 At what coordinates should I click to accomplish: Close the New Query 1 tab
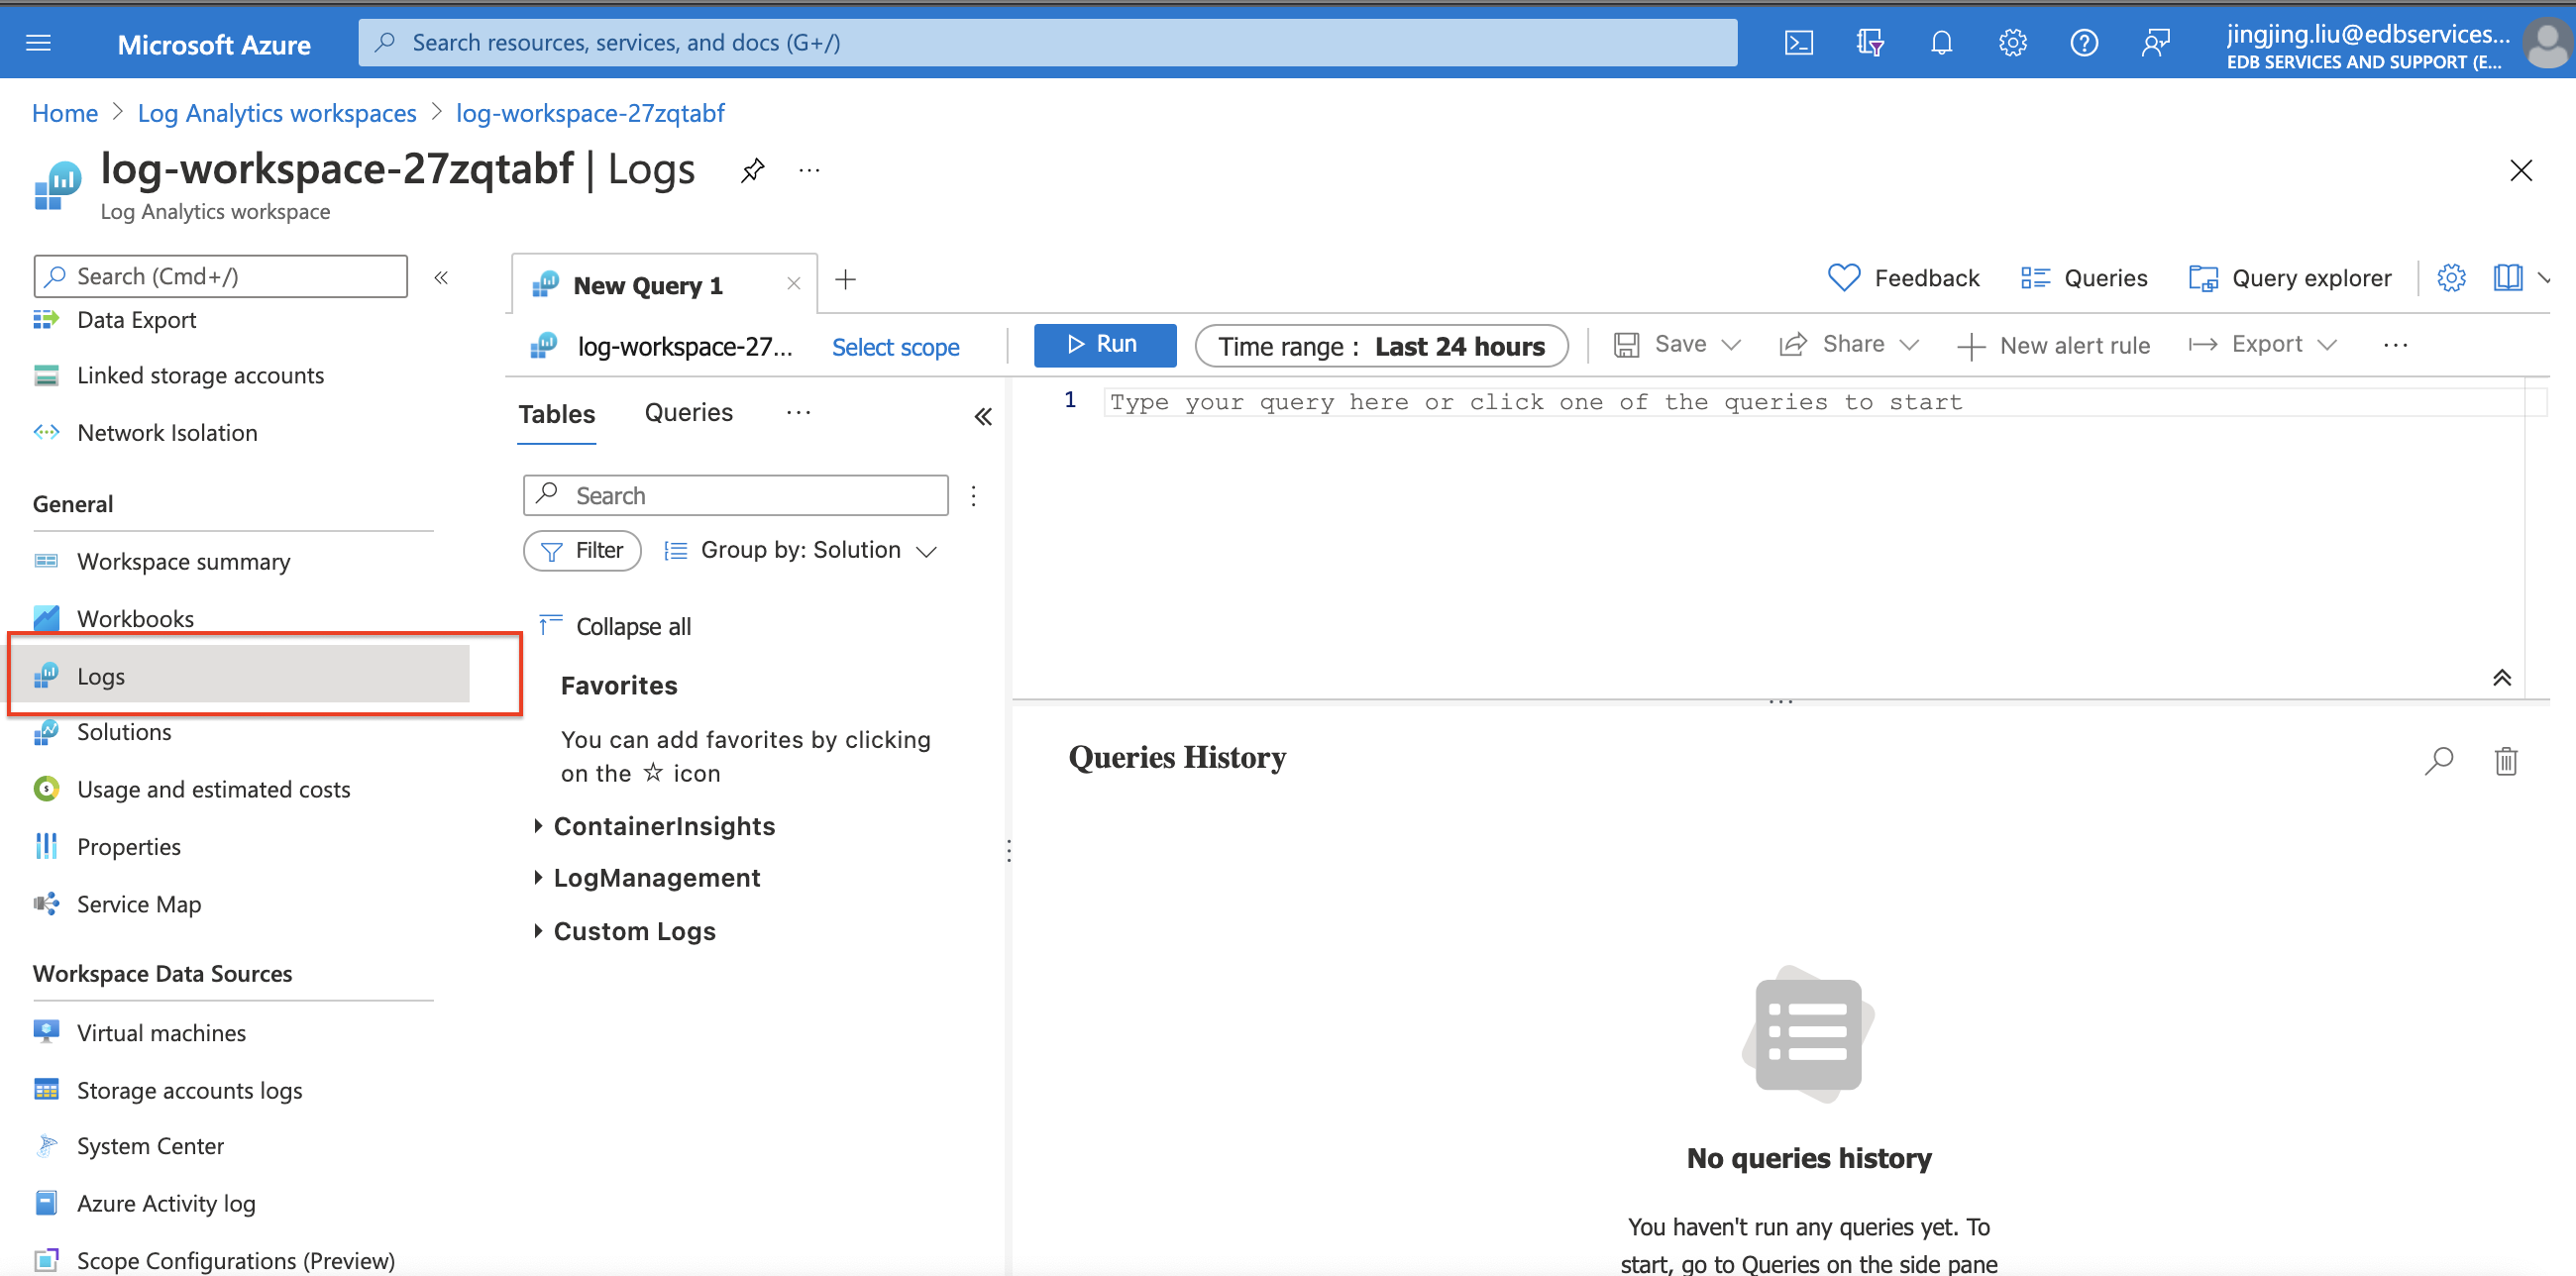pyautogui.click(x=794, y=284)
